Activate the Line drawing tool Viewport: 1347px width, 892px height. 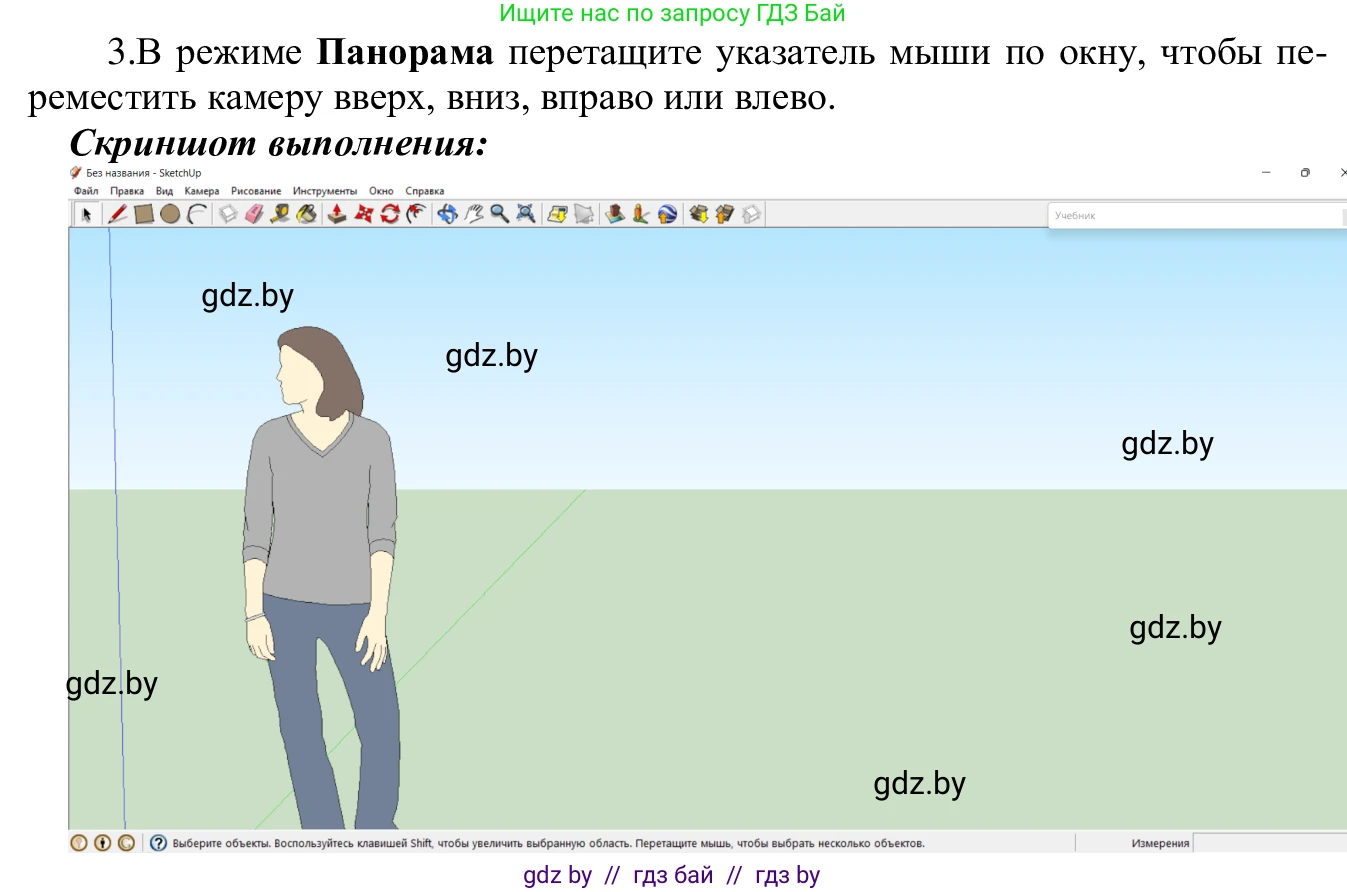click(x=119, y=214)
